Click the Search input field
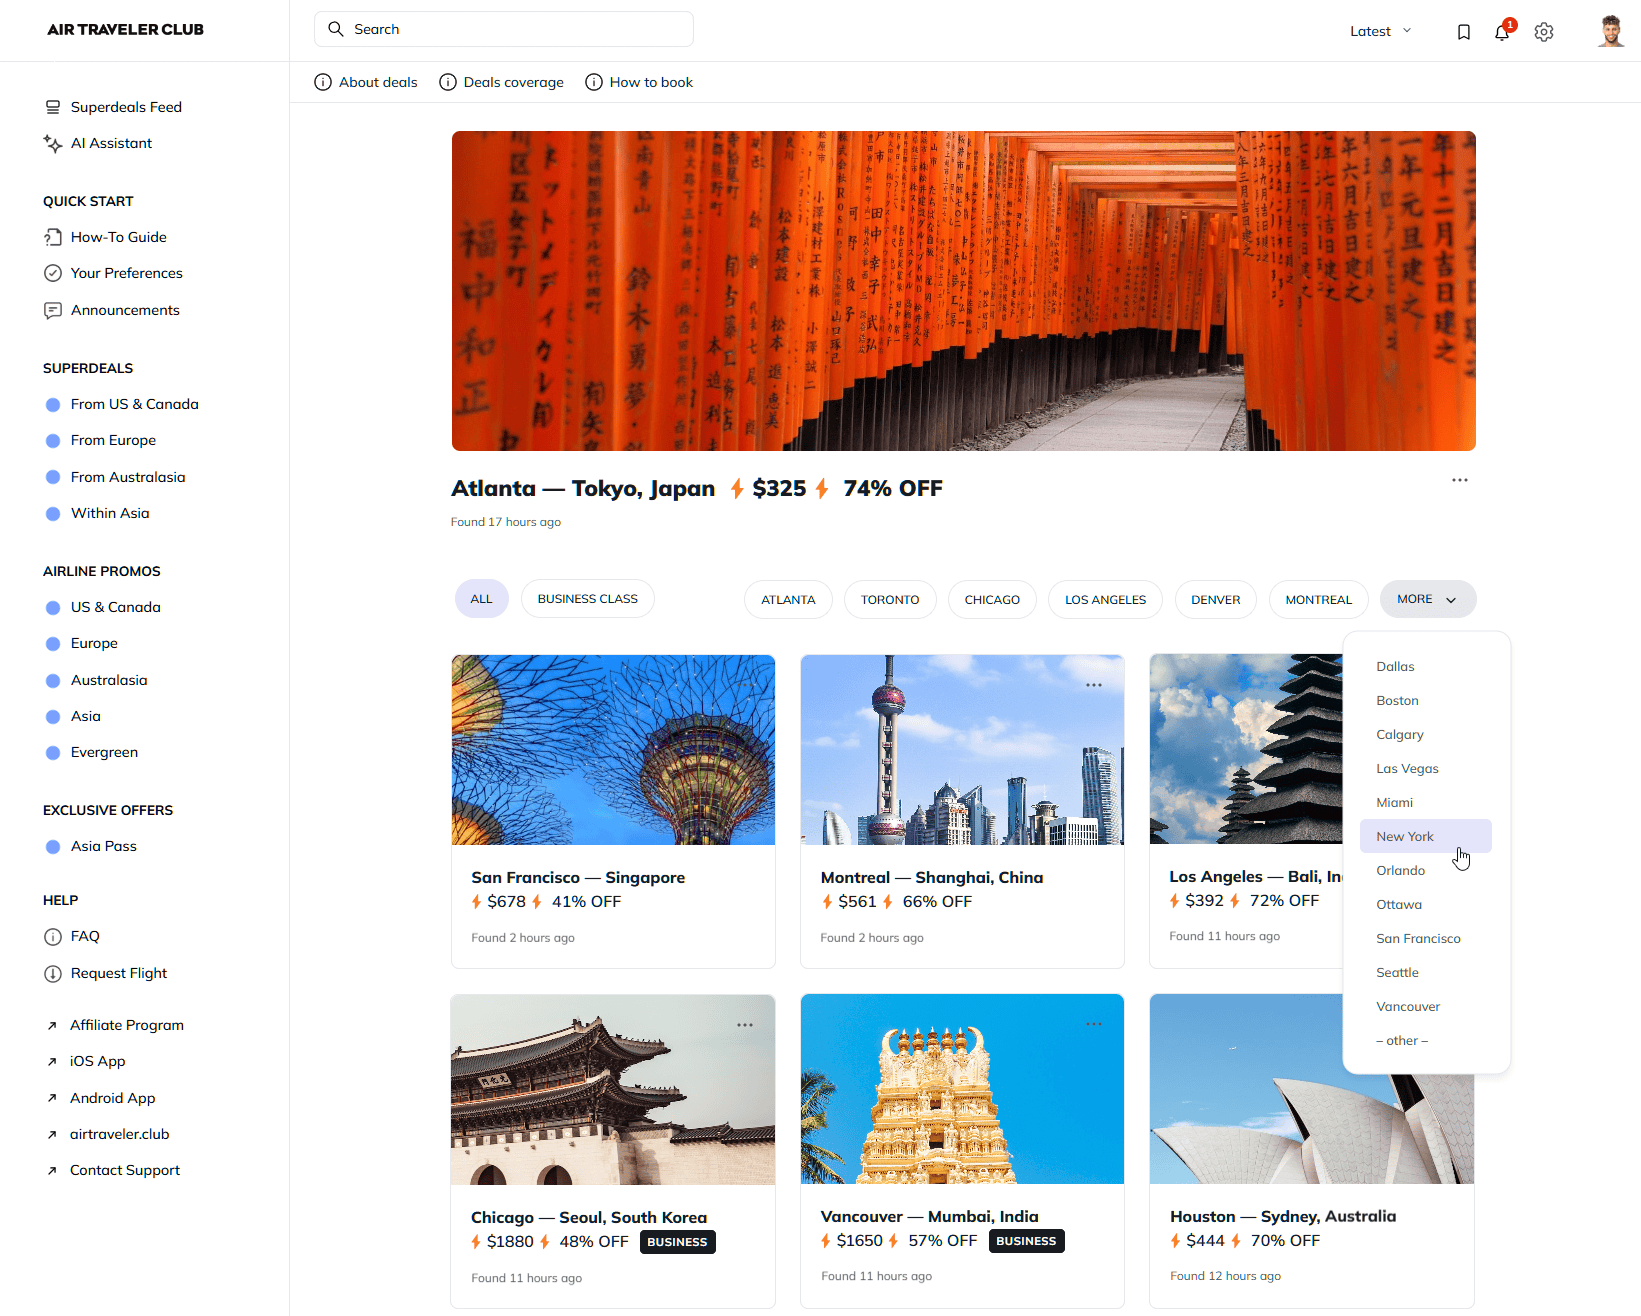Viewport: 1641px width, 1316px height. coord(504,29)
